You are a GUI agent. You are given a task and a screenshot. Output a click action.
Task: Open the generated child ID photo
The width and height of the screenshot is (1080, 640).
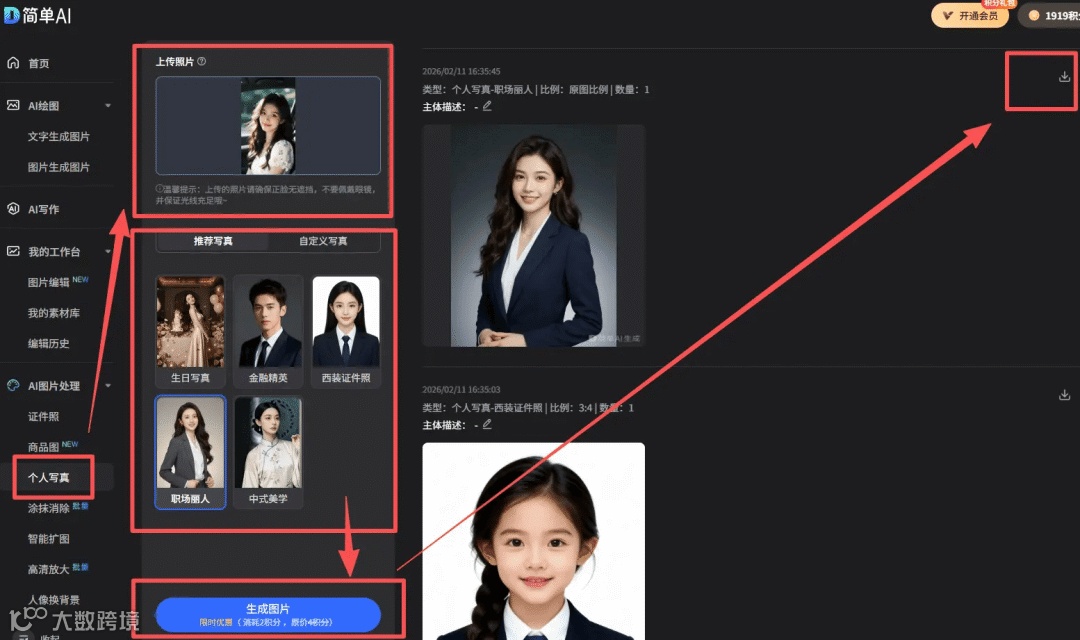pyautogui.click(x=534, y=541)
